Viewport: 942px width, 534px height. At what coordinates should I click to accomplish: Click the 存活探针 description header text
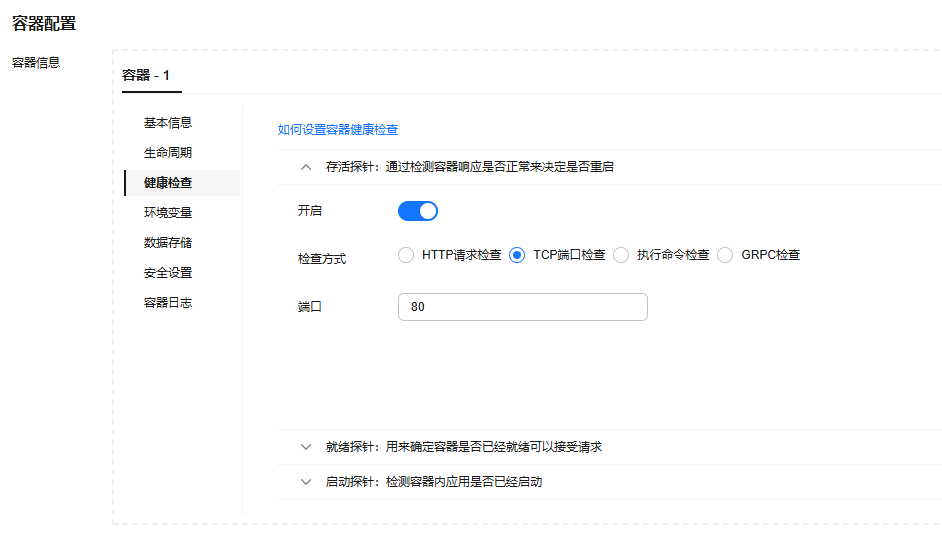[470, 167]
